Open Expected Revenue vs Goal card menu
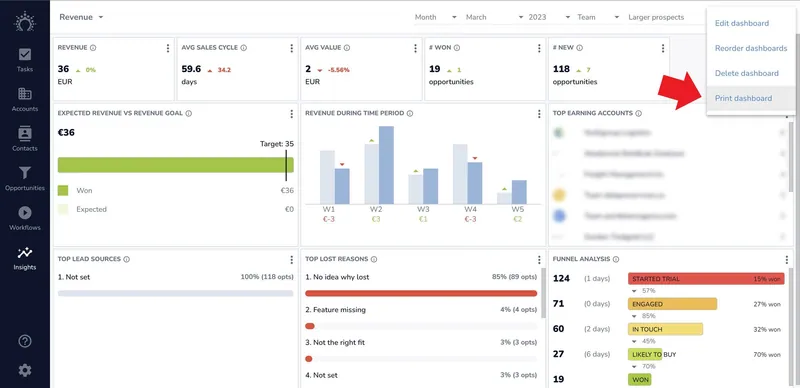The image size is (800, 388). point(291,113)
